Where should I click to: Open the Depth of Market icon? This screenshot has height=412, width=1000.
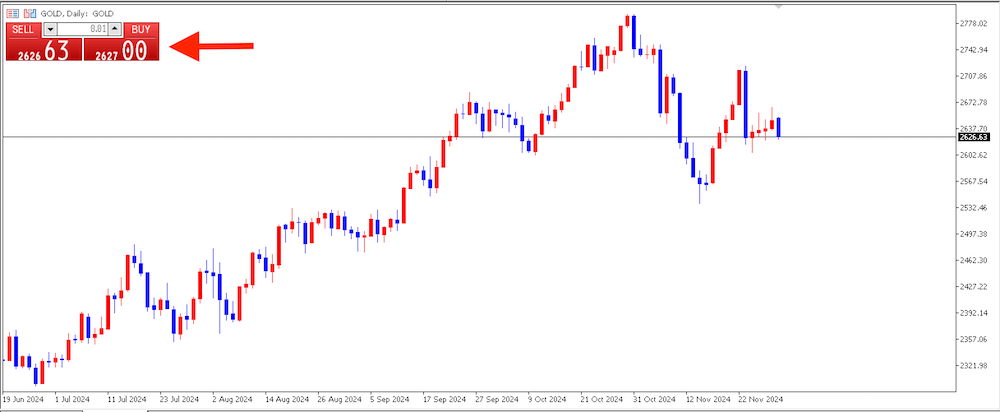[28, 12]
